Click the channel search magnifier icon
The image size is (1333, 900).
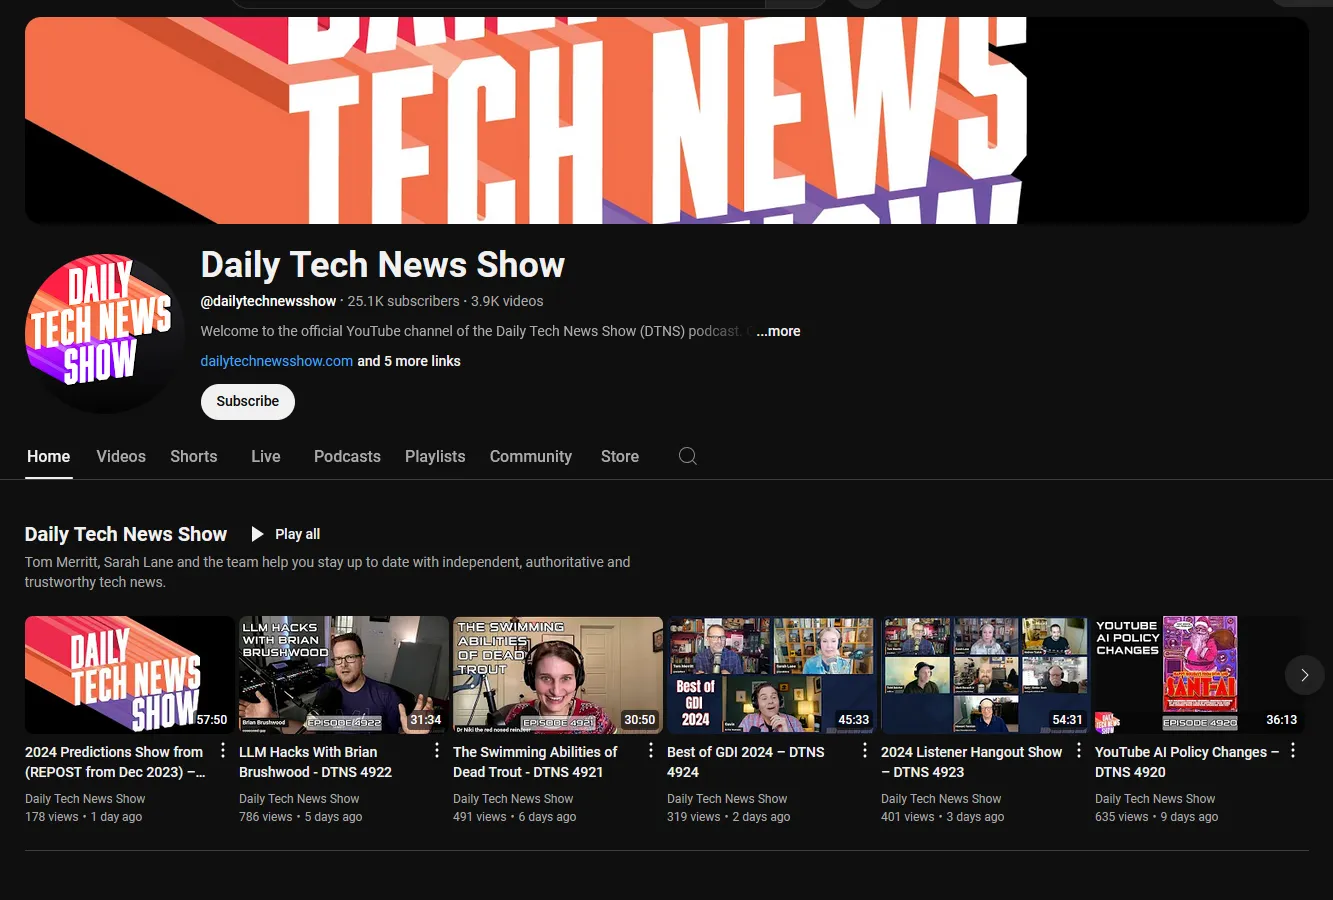tap(687, 456)
